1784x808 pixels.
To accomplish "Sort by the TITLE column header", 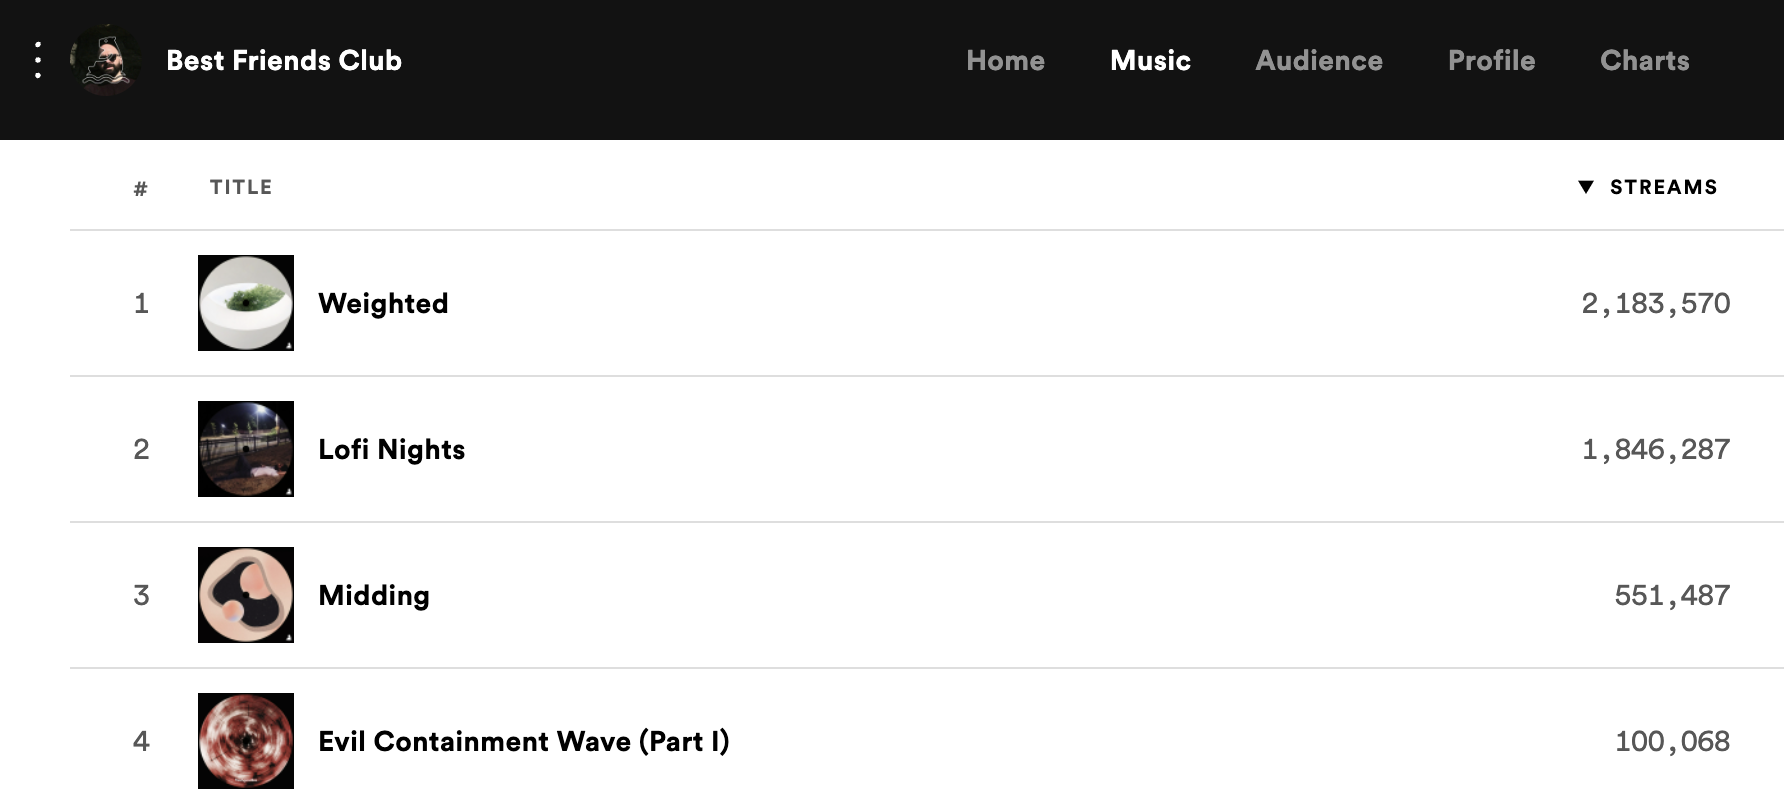I will click(241, 187).
